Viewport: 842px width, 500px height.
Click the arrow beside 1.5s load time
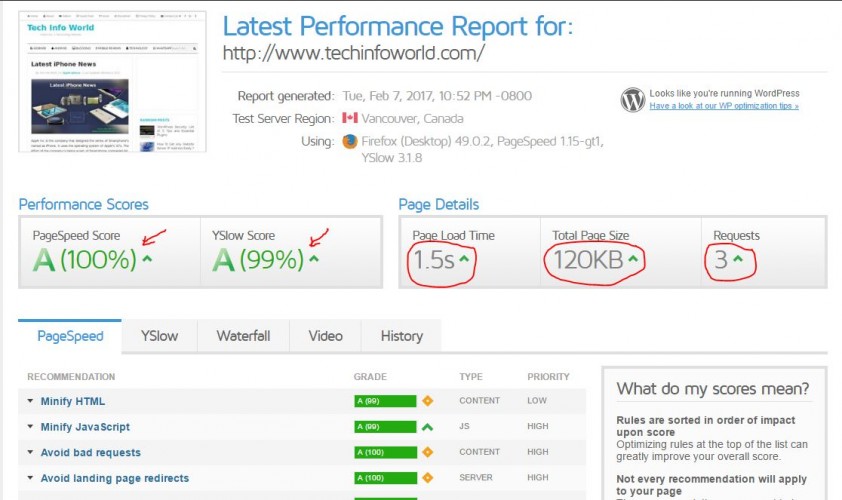click(x=464, y=259)
